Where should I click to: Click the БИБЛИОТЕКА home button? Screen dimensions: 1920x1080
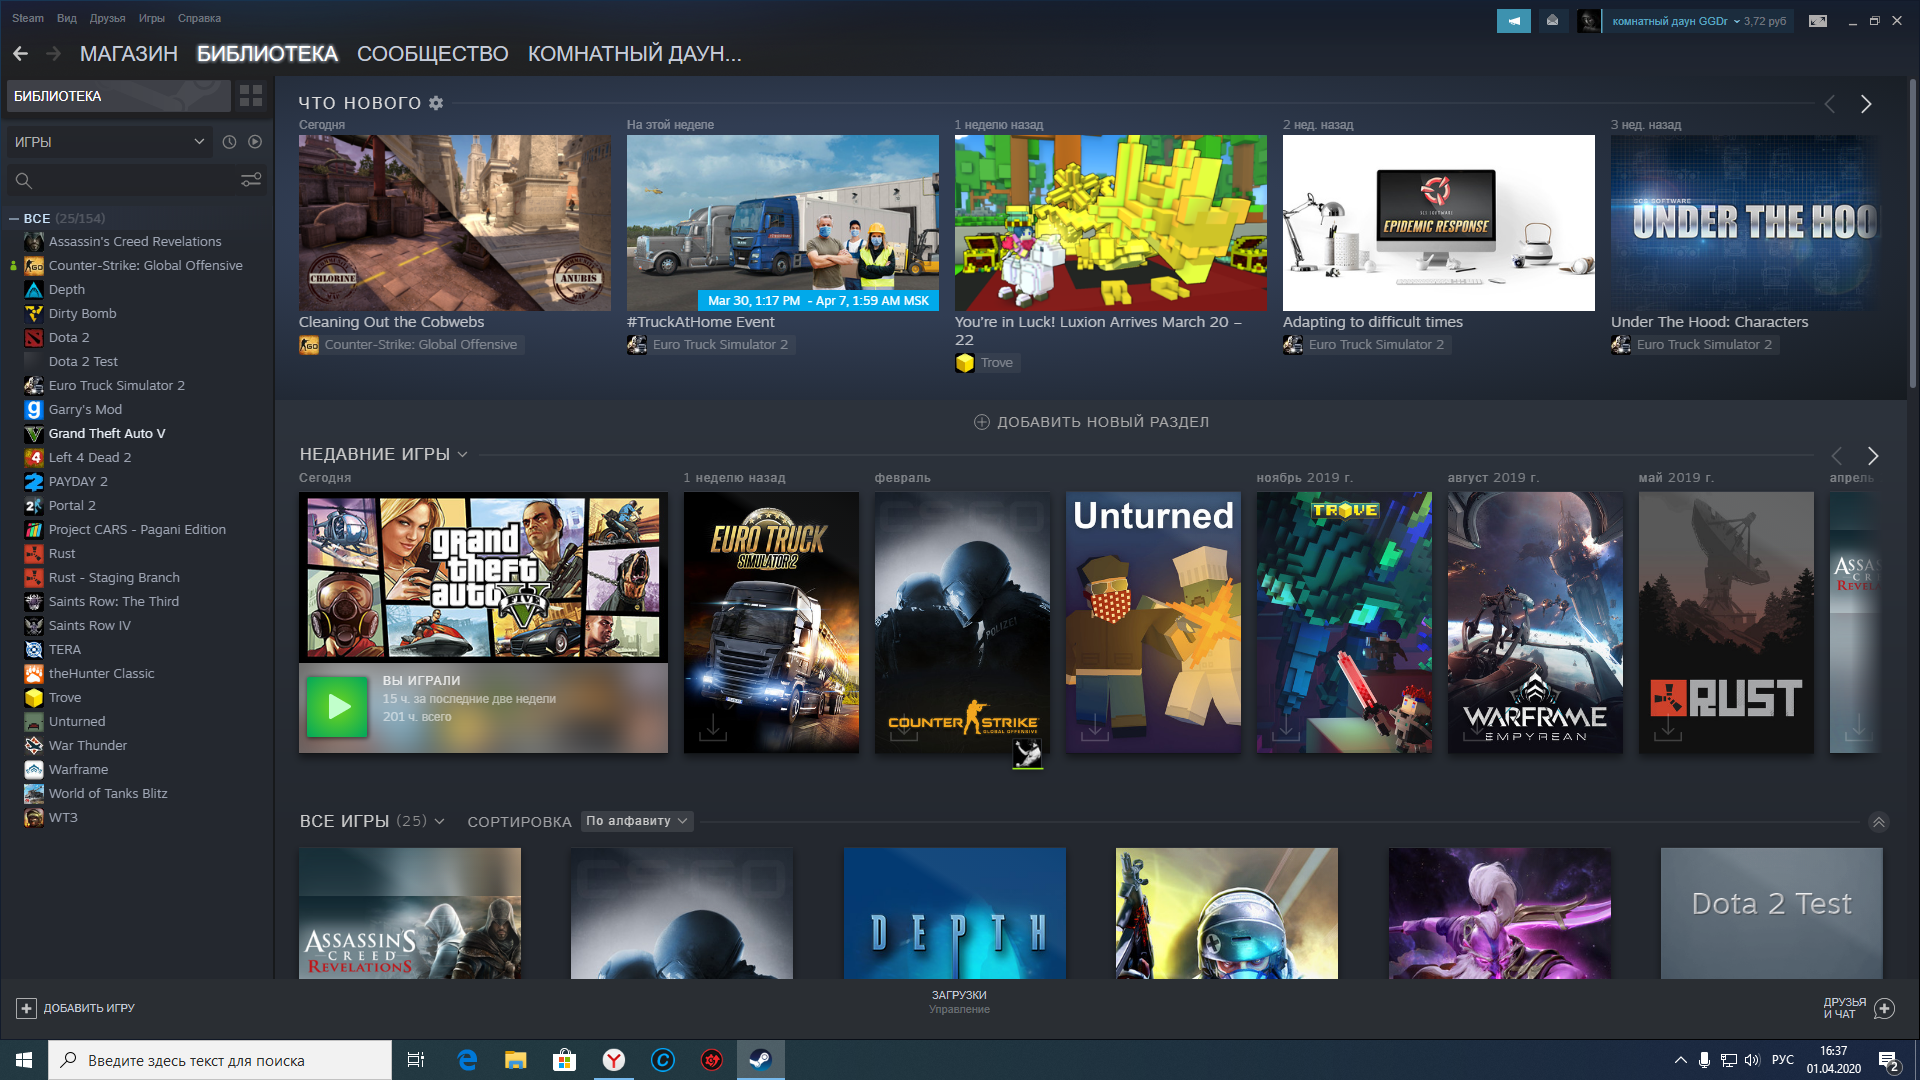tap(119, 96)
